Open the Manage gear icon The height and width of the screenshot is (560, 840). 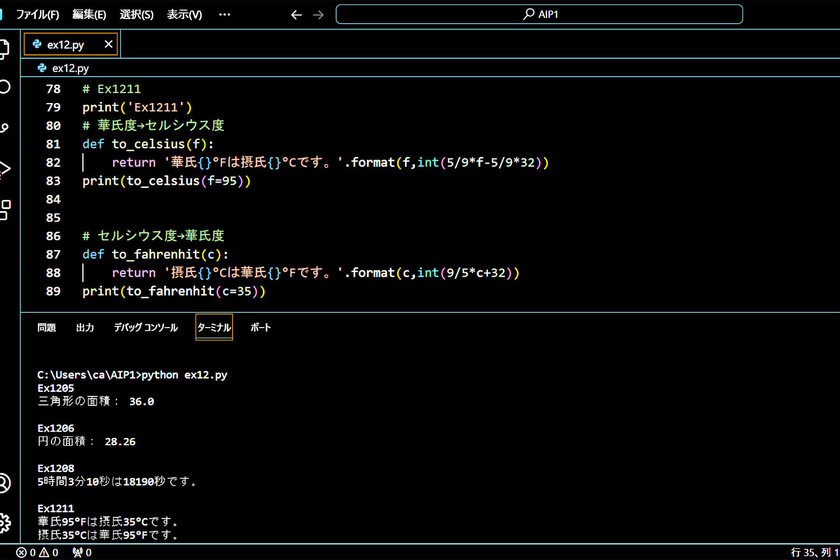pos(5,522)
